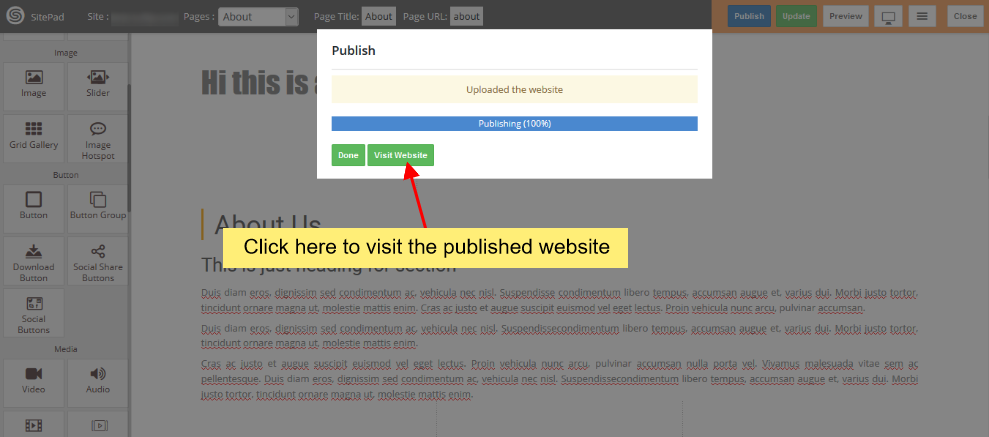
Task: Insert the Audio widget
Action: pos(98,381)
